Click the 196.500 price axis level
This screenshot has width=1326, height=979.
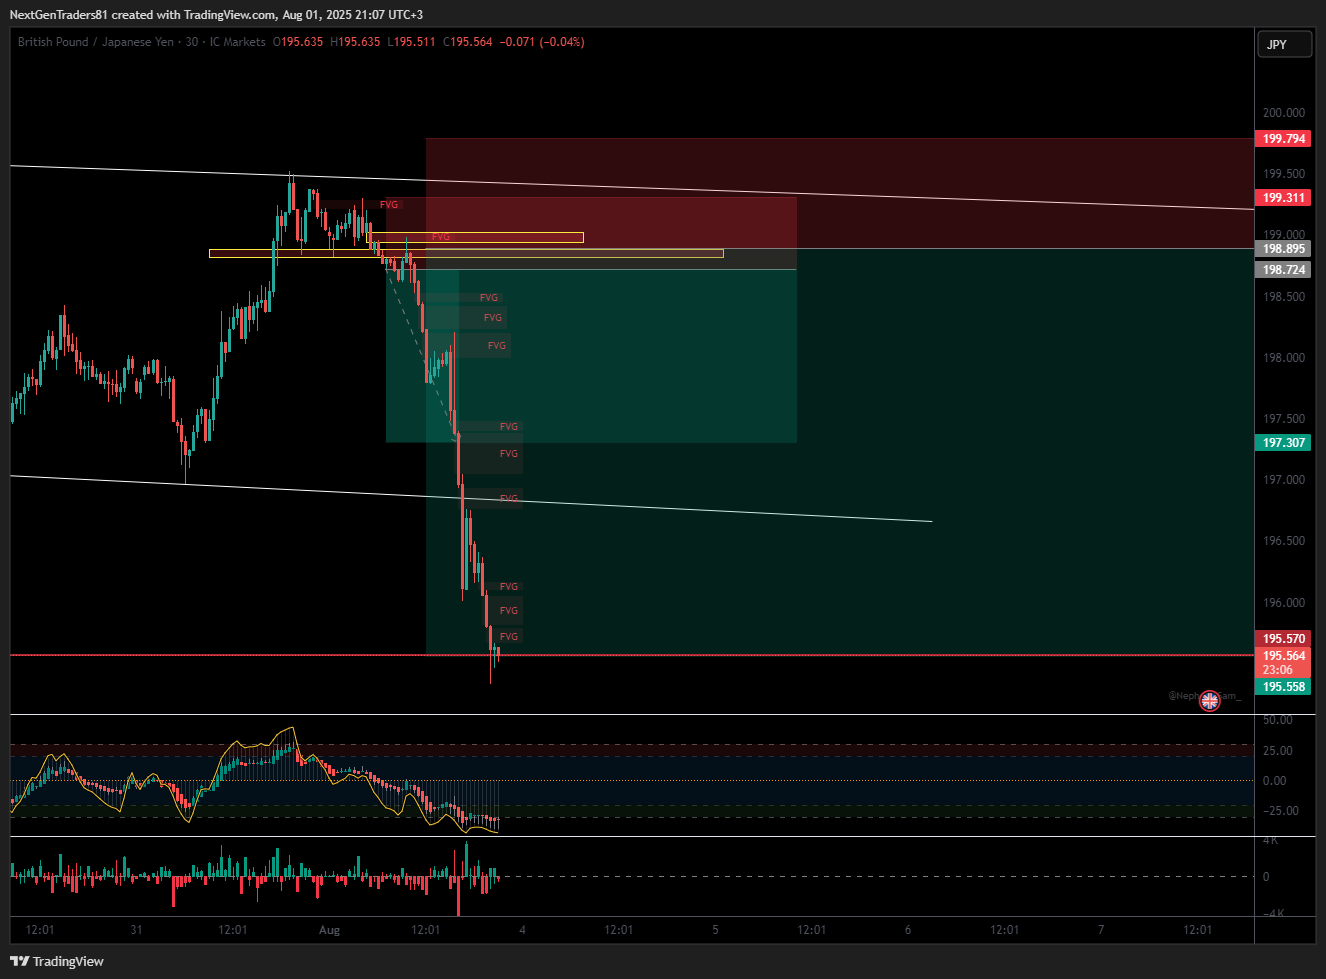point(1284,541)
